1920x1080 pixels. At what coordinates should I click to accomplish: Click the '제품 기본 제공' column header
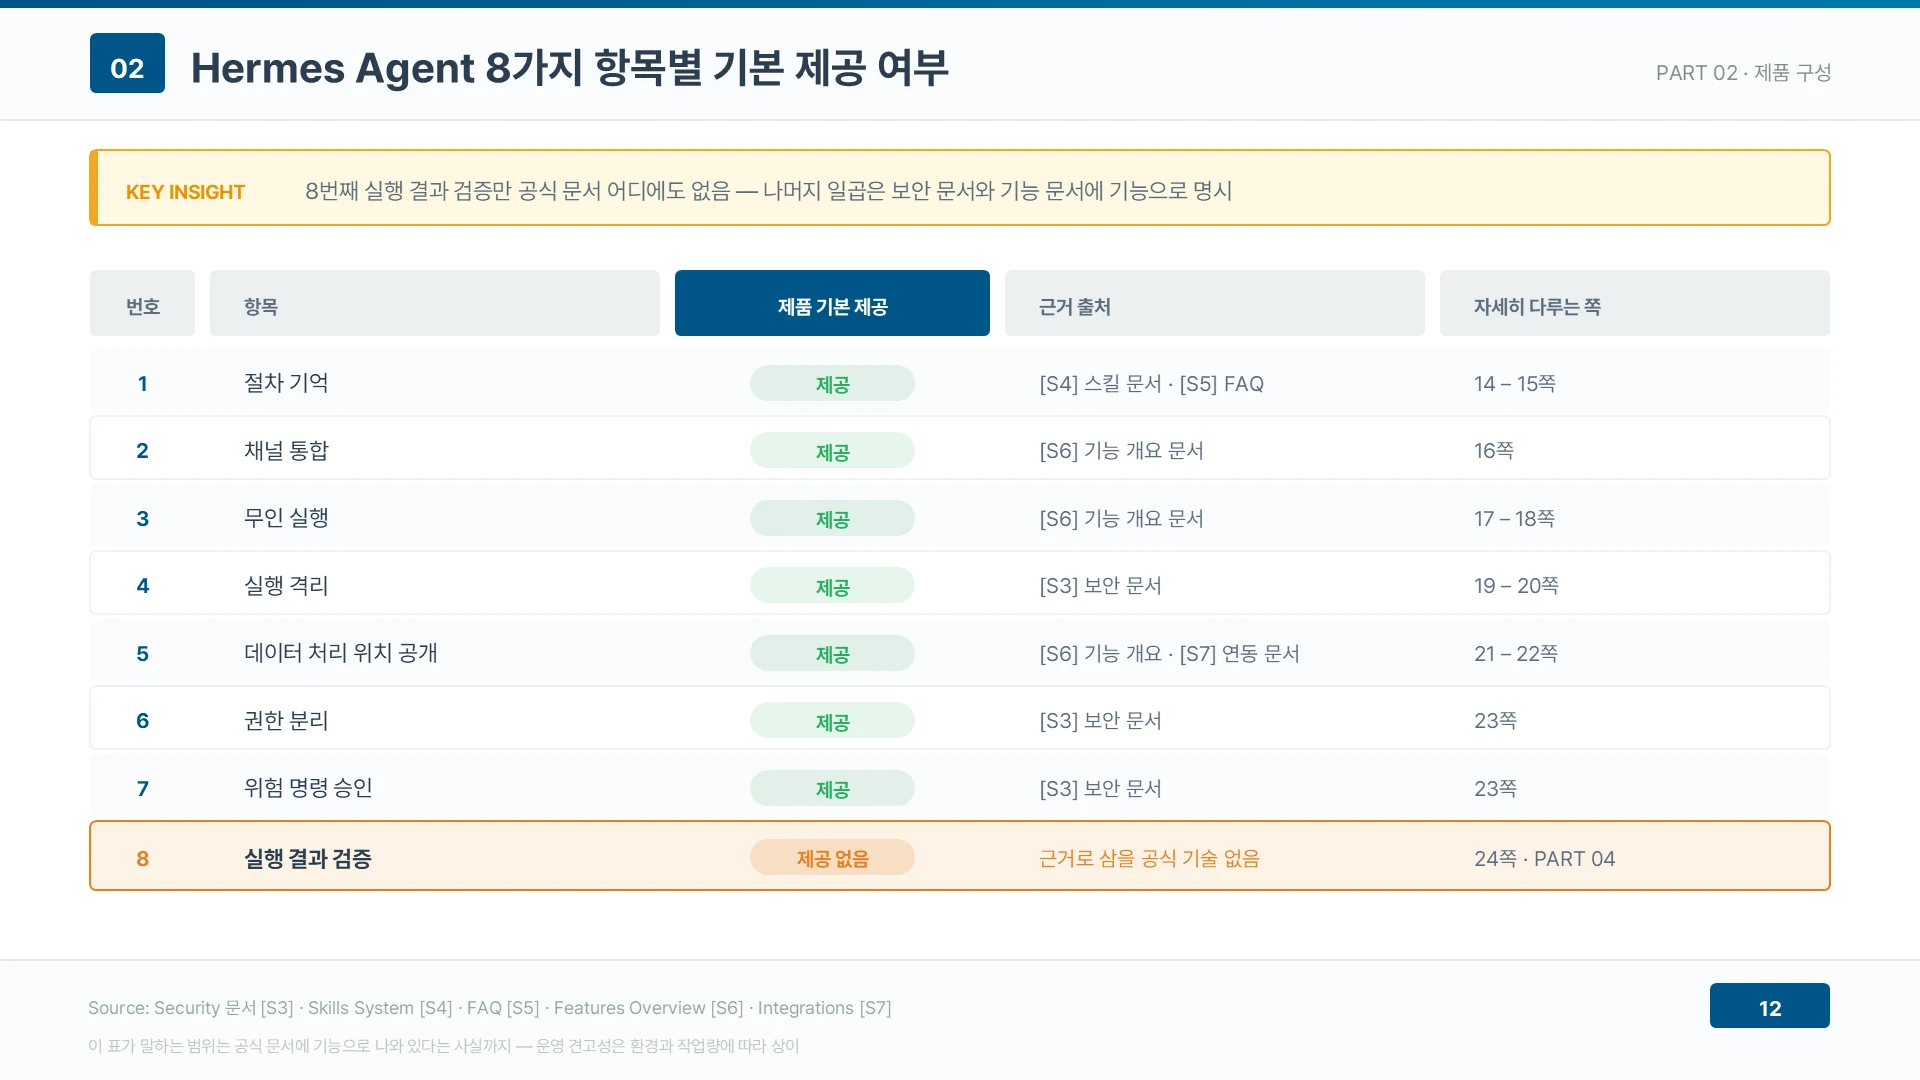tap(832, 303)
